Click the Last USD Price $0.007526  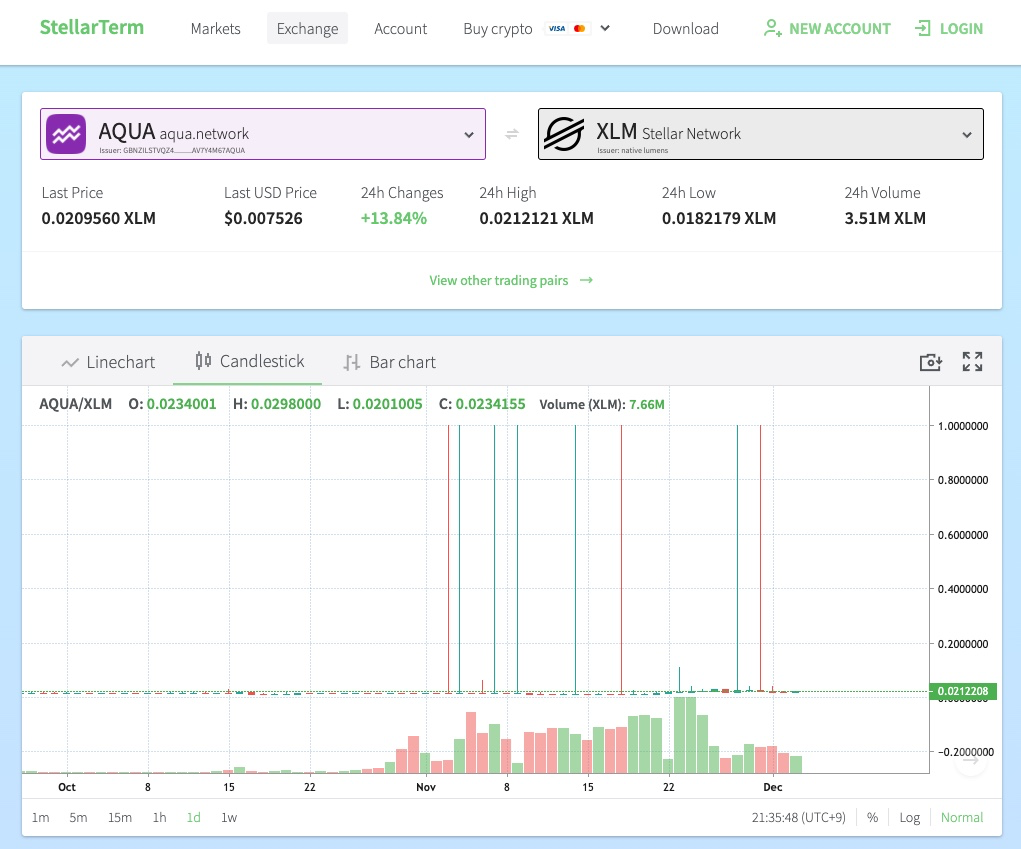263,218
